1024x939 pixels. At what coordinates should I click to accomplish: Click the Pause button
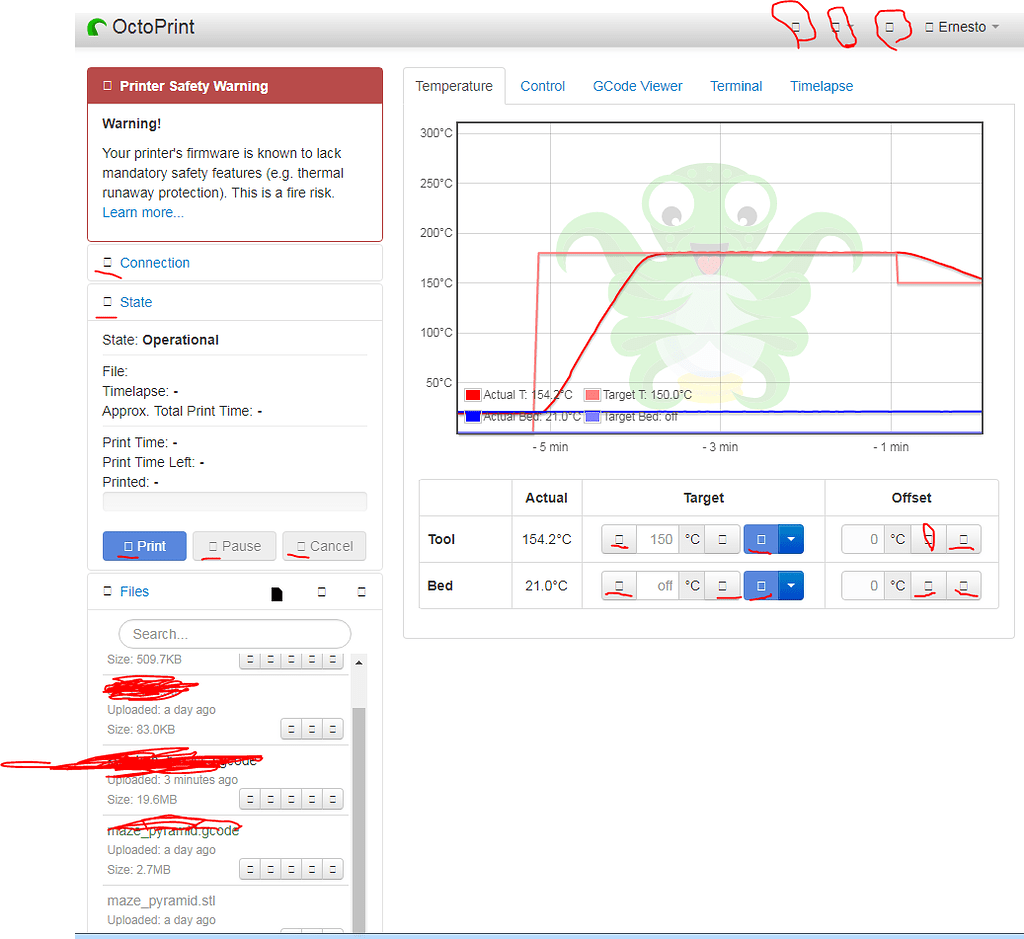tap(234, 546)
